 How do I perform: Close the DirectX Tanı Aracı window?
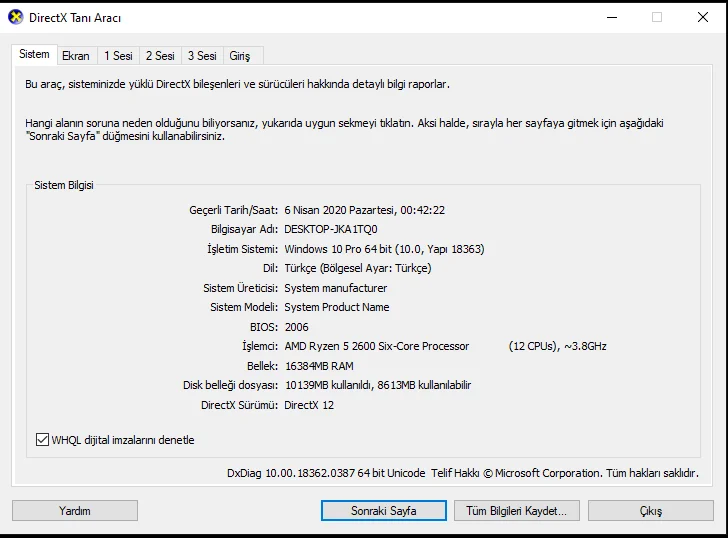tap(703, 18)
